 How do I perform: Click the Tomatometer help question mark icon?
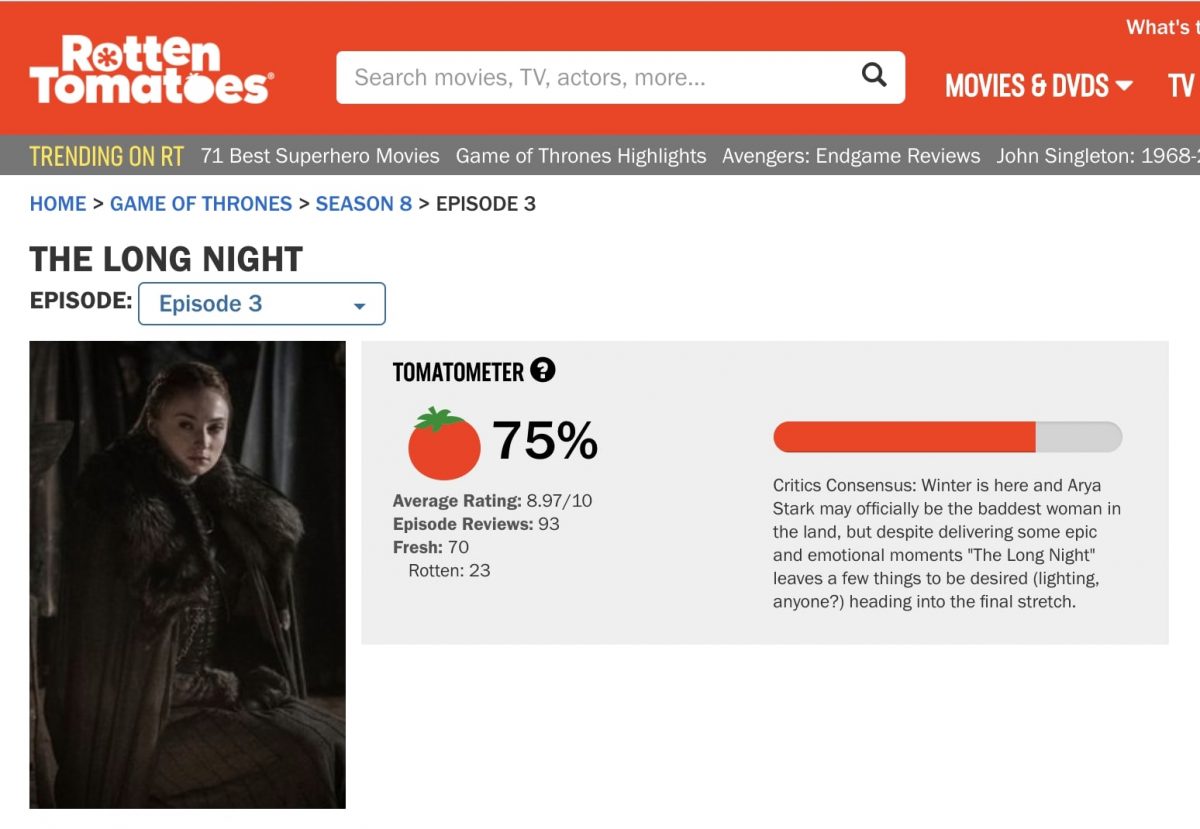[542, 371]
